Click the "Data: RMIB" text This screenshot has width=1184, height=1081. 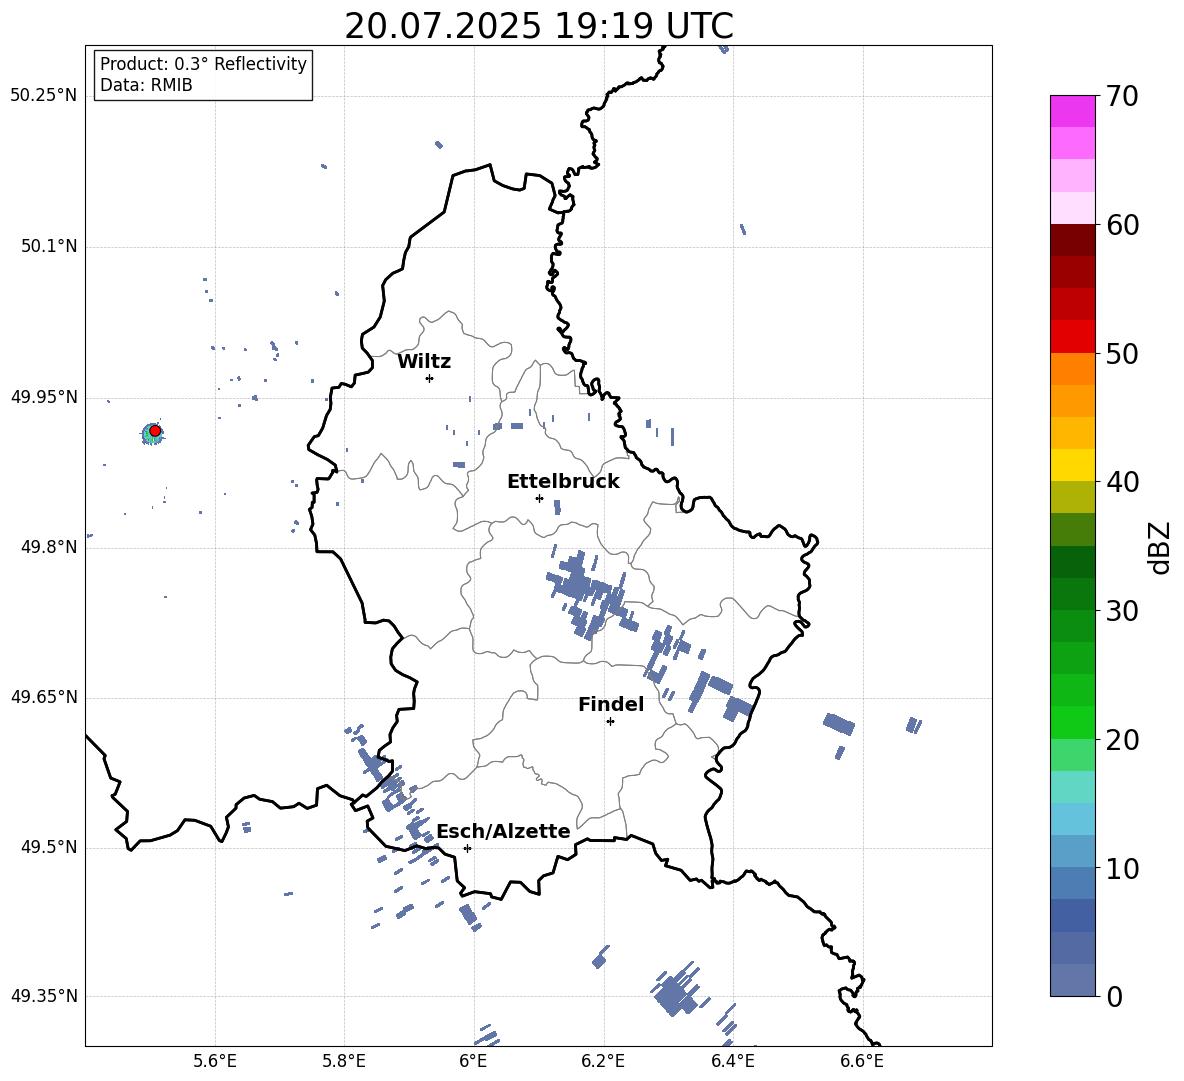coord(146,85)
